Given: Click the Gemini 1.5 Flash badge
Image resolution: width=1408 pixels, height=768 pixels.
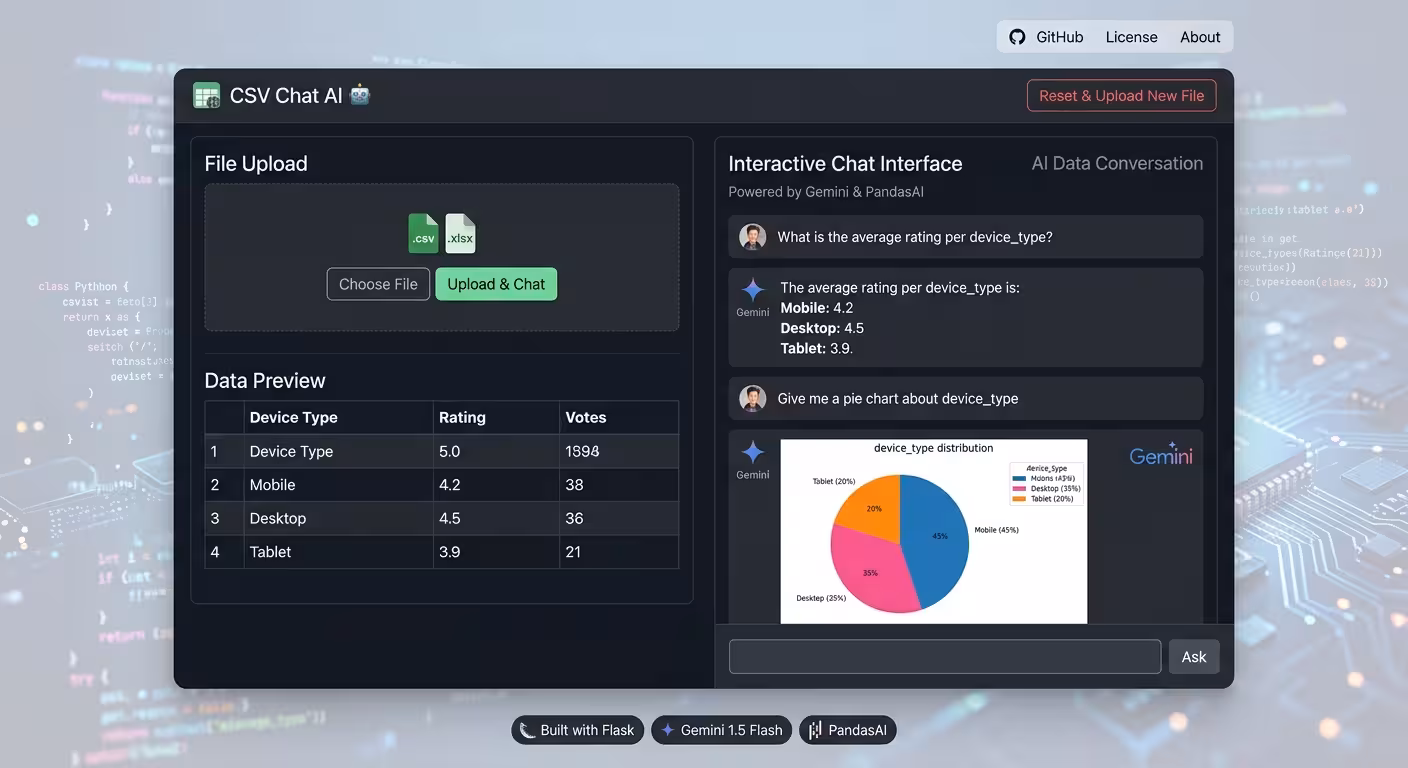Looking at the screenshot, I should click(x=722, y=730).
